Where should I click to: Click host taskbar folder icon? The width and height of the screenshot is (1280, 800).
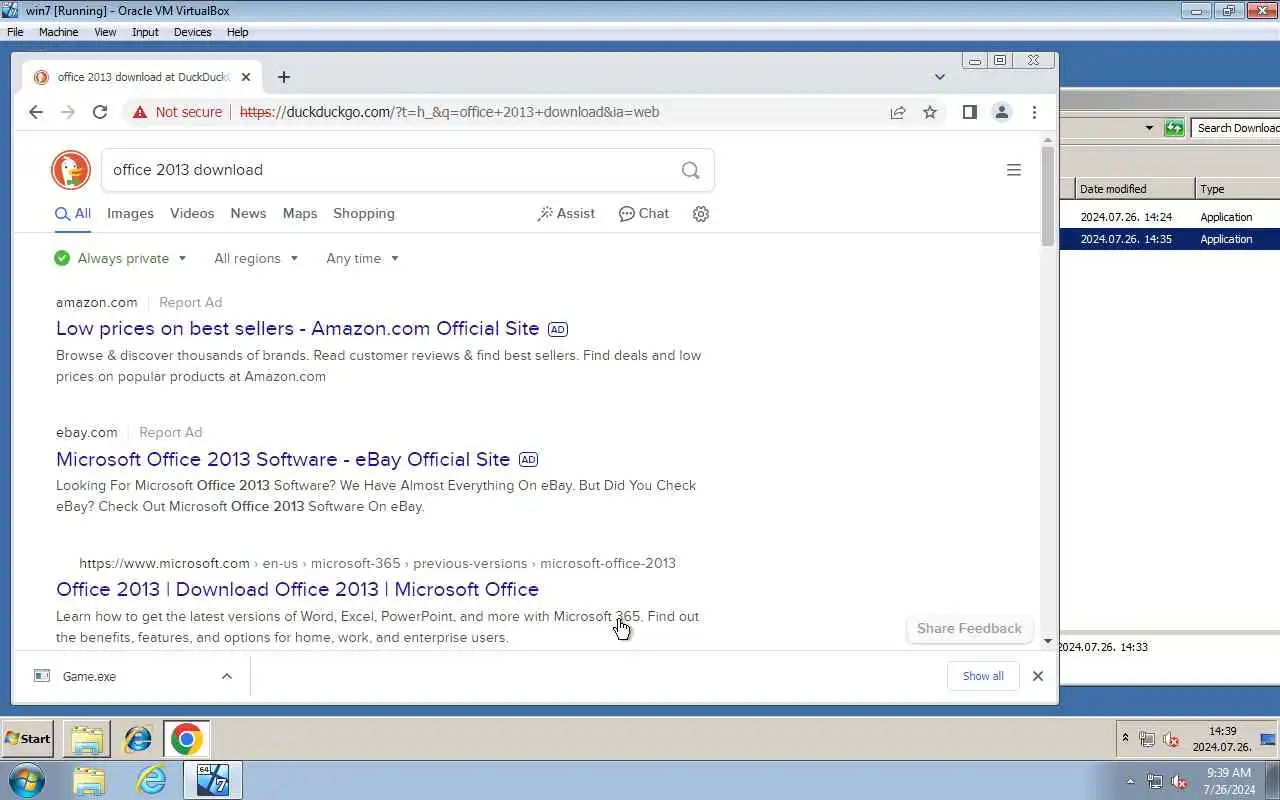click(x=89, y=780)
